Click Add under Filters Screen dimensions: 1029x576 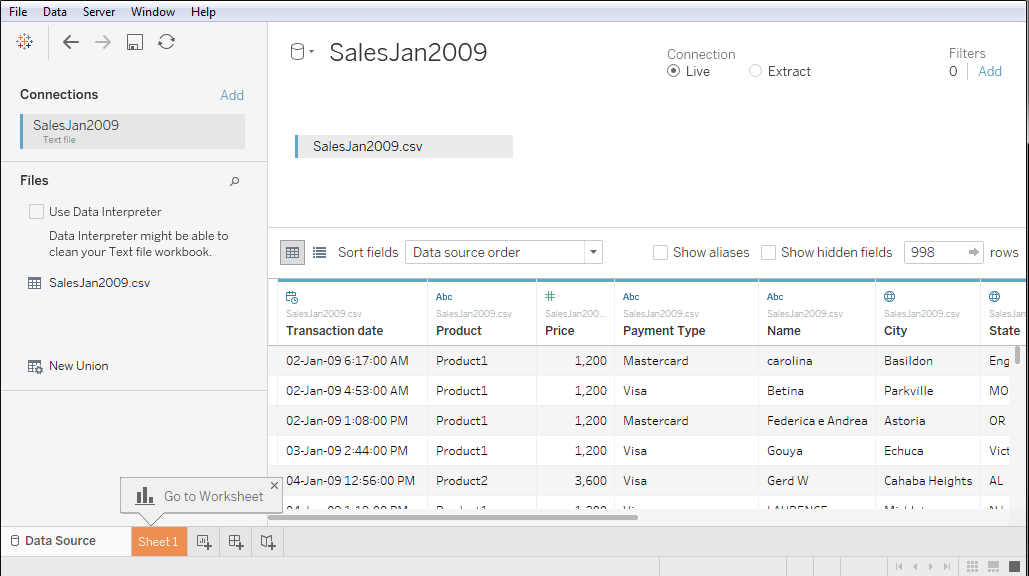[990, 72]
